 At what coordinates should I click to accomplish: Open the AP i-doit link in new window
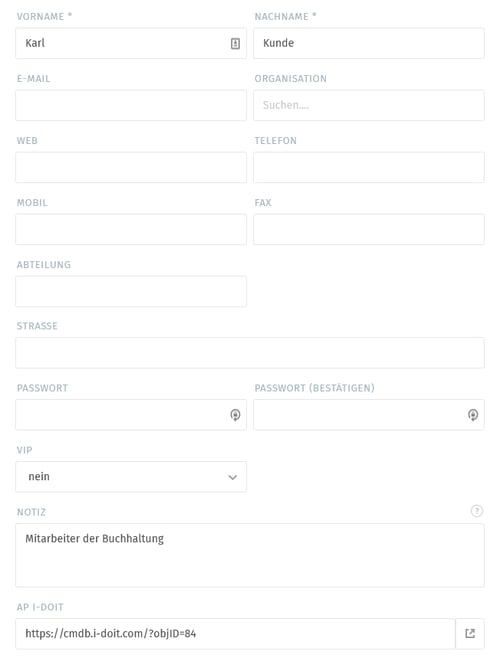tap(470, 634)
